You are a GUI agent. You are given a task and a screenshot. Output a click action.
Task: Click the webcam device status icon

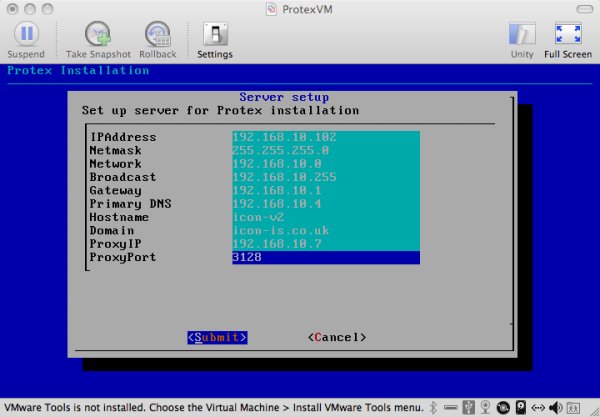pos(486,408)
